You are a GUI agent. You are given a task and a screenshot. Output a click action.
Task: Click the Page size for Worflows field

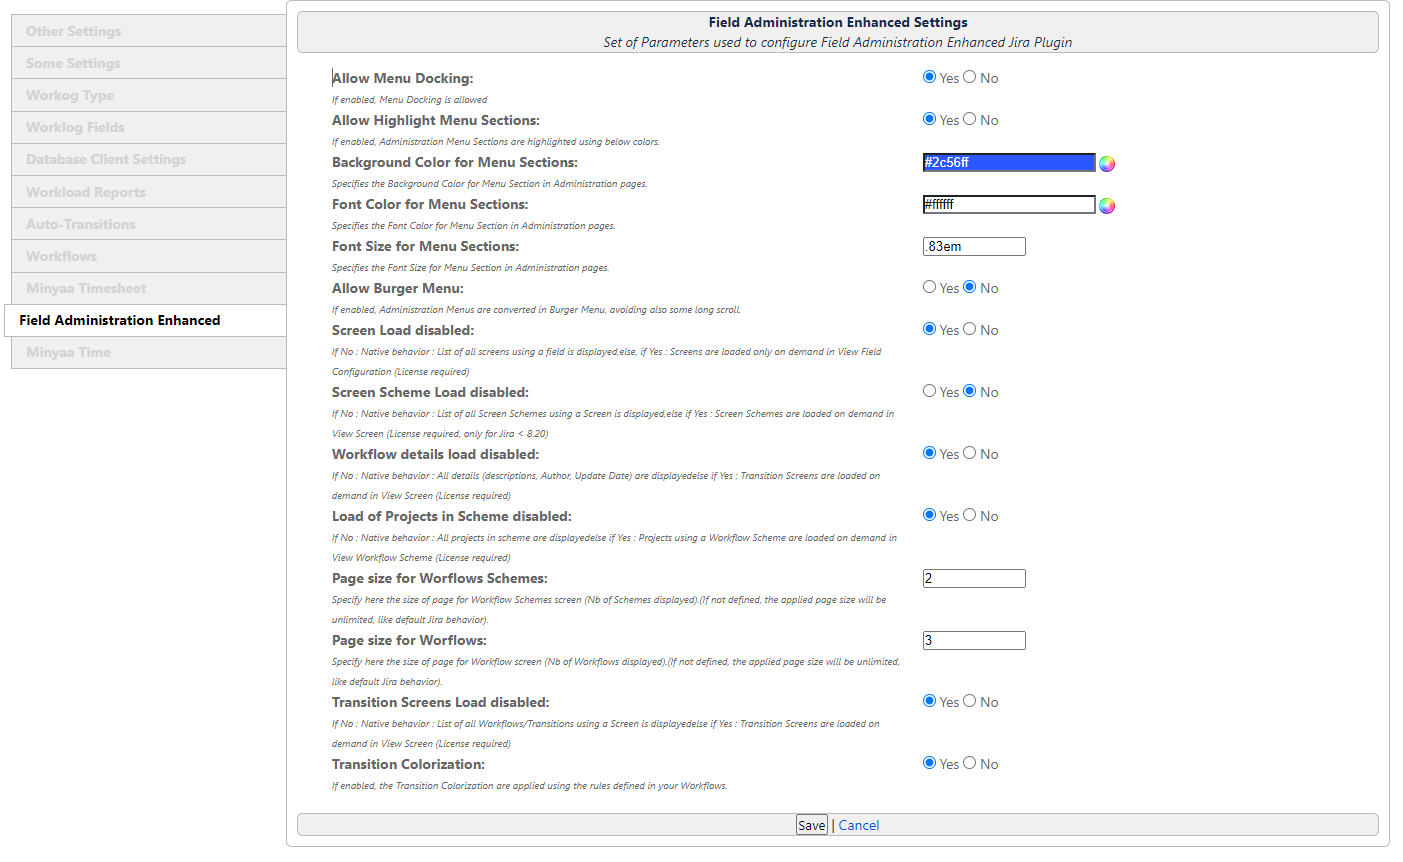(974, 641)
